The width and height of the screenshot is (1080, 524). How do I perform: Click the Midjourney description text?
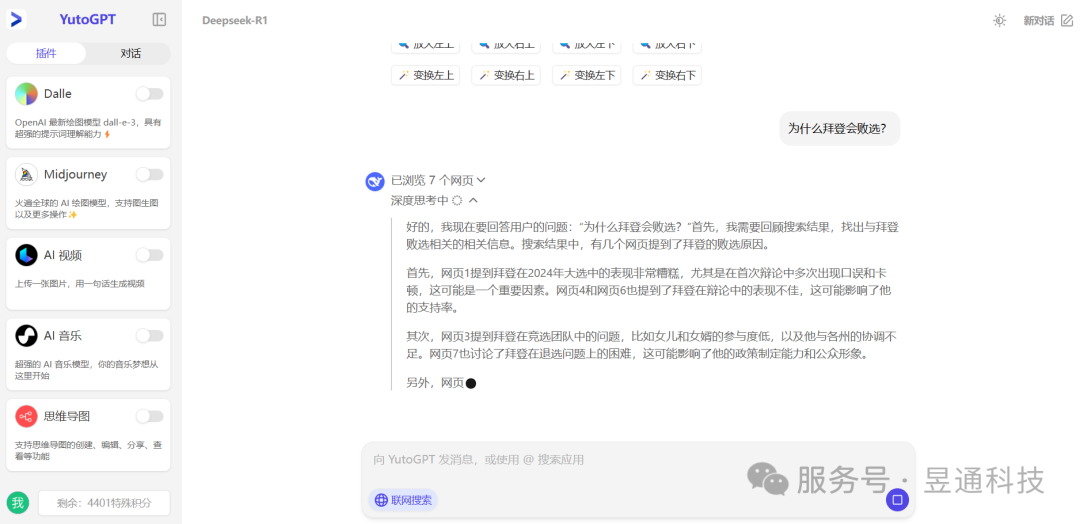87,209
